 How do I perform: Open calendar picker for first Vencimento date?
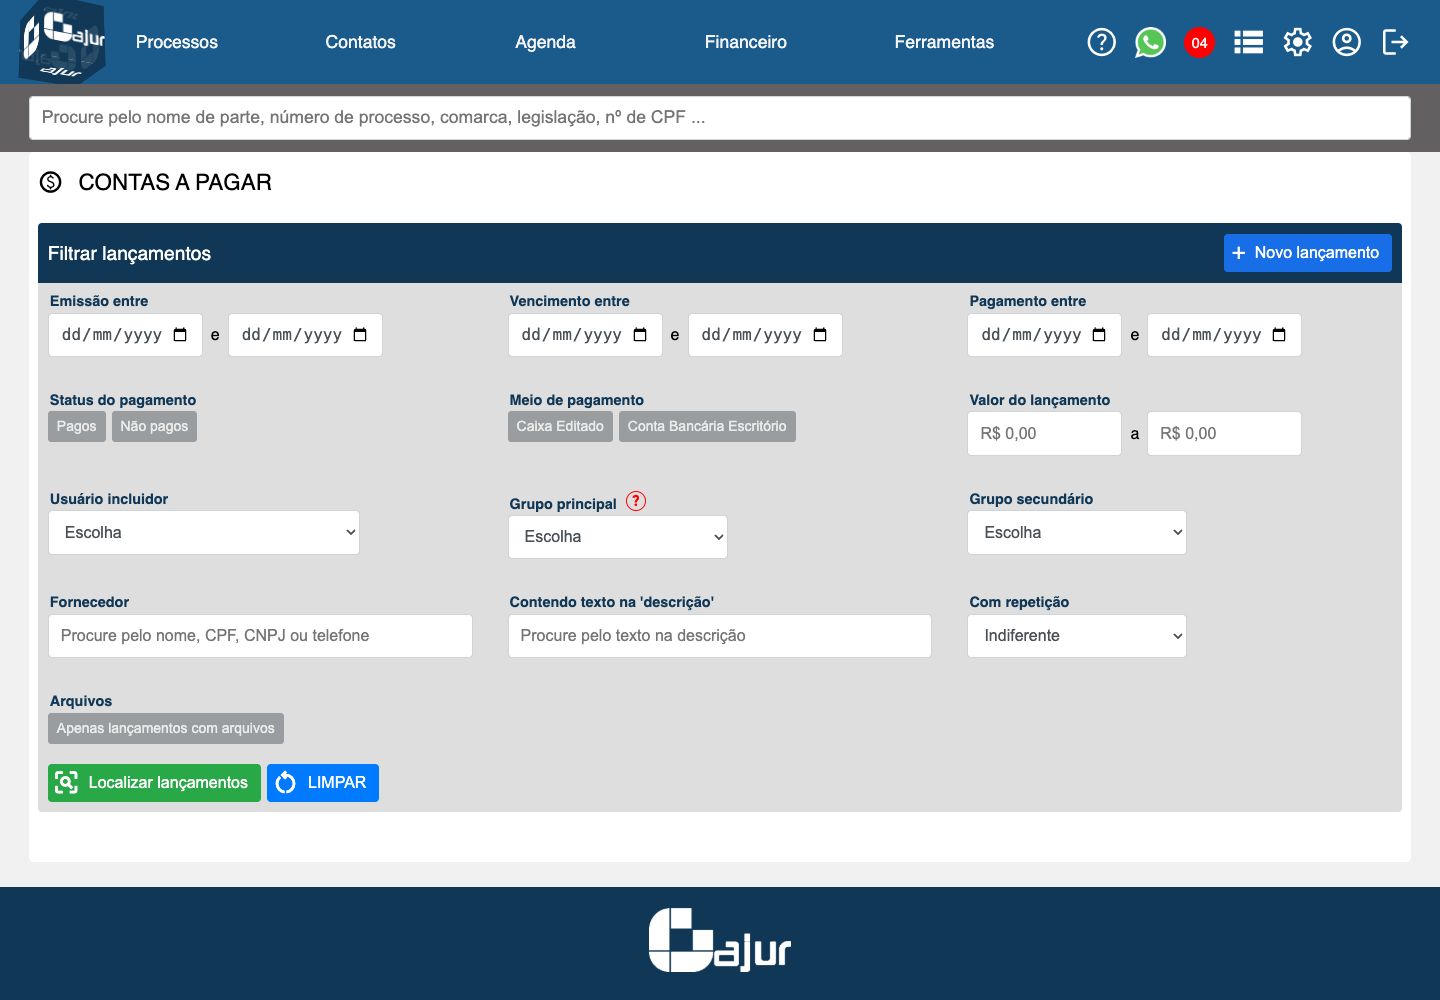(x=640, y=335)
